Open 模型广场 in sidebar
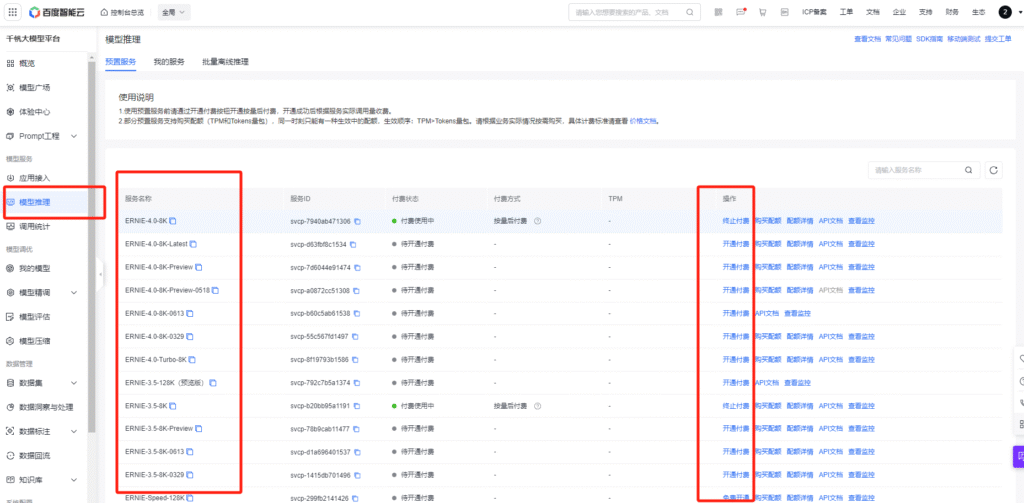 (34, 88)
